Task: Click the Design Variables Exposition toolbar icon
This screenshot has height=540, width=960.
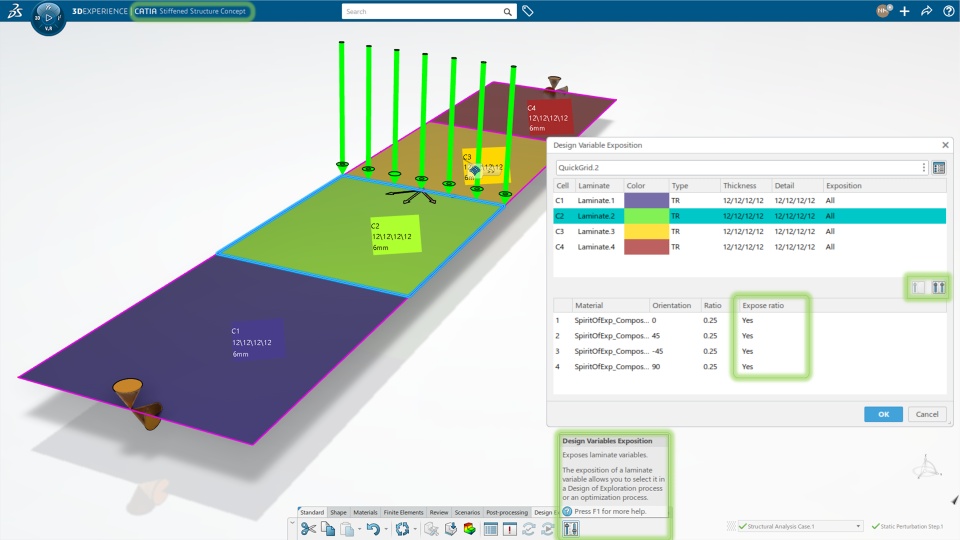Action: tap(571, 529)
